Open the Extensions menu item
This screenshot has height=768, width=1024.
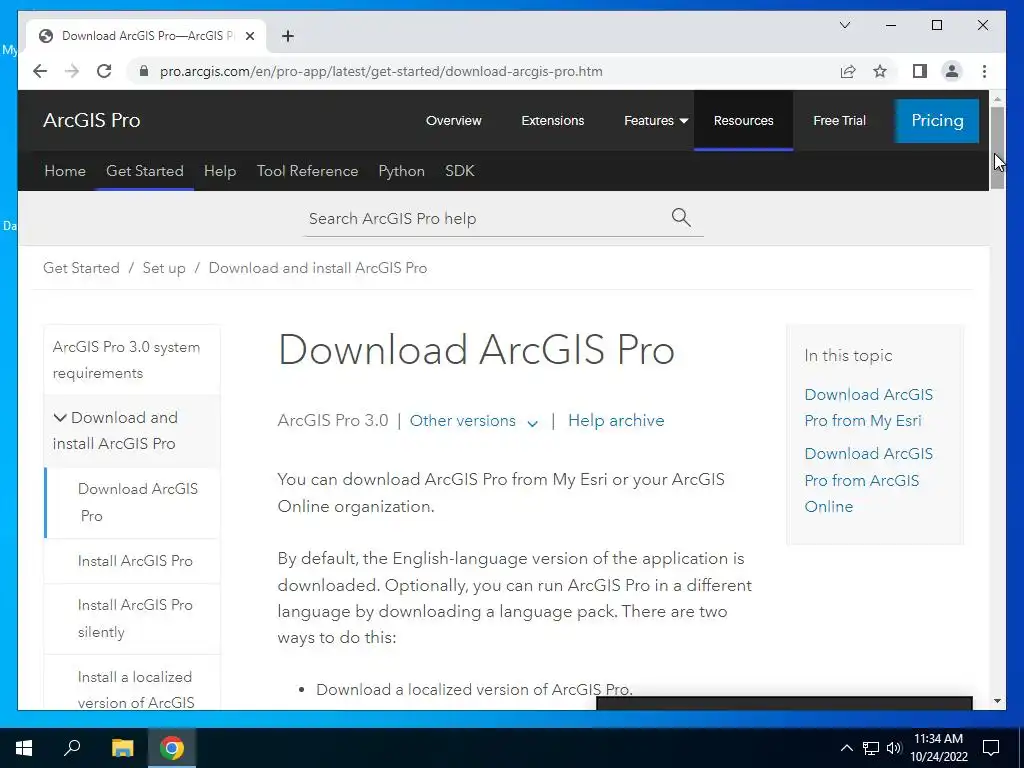552,121
